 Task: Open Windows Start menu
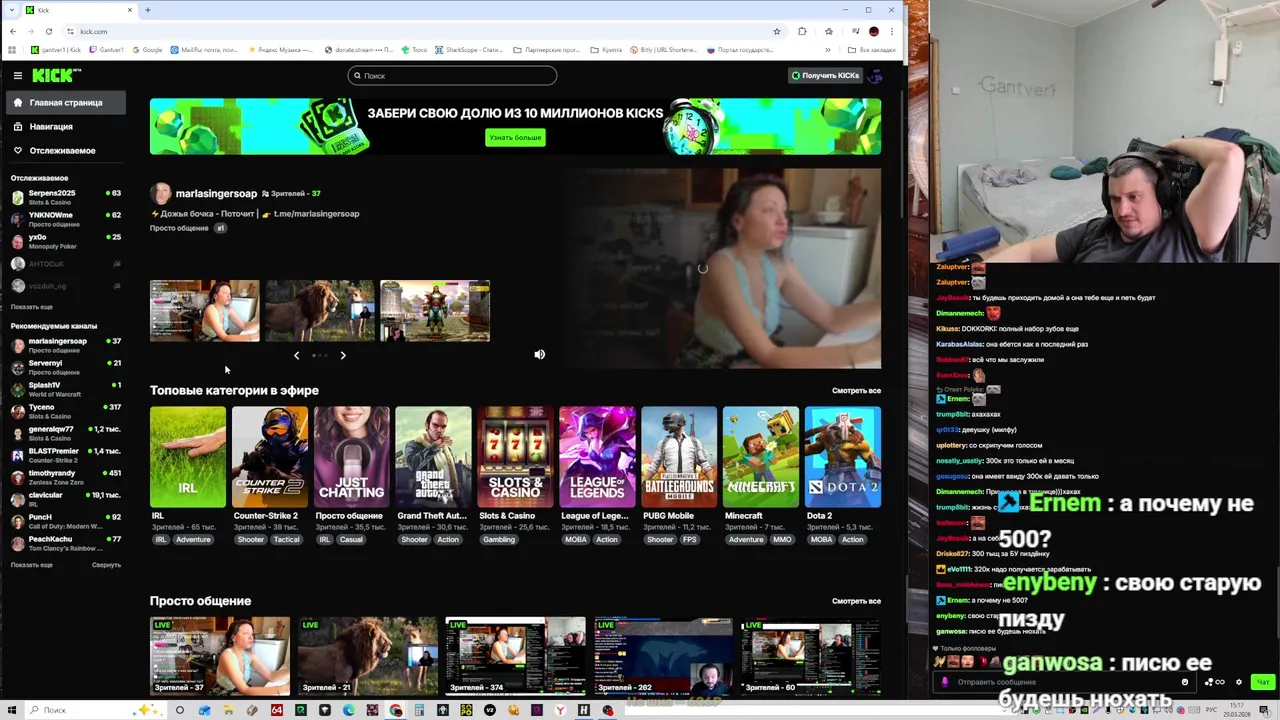(12, 710)
